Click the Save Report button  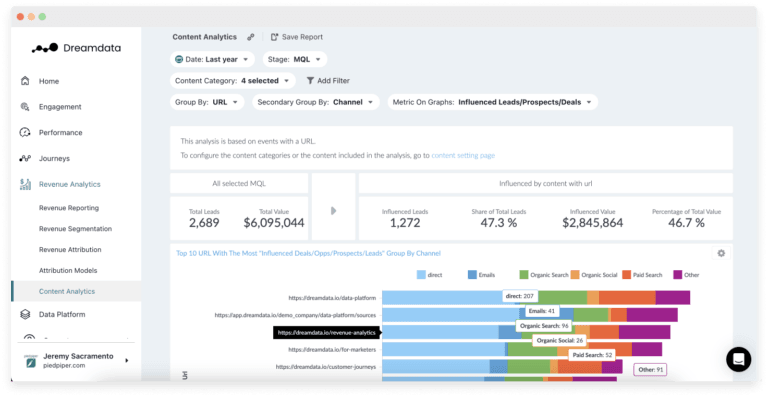click(296, 37)
